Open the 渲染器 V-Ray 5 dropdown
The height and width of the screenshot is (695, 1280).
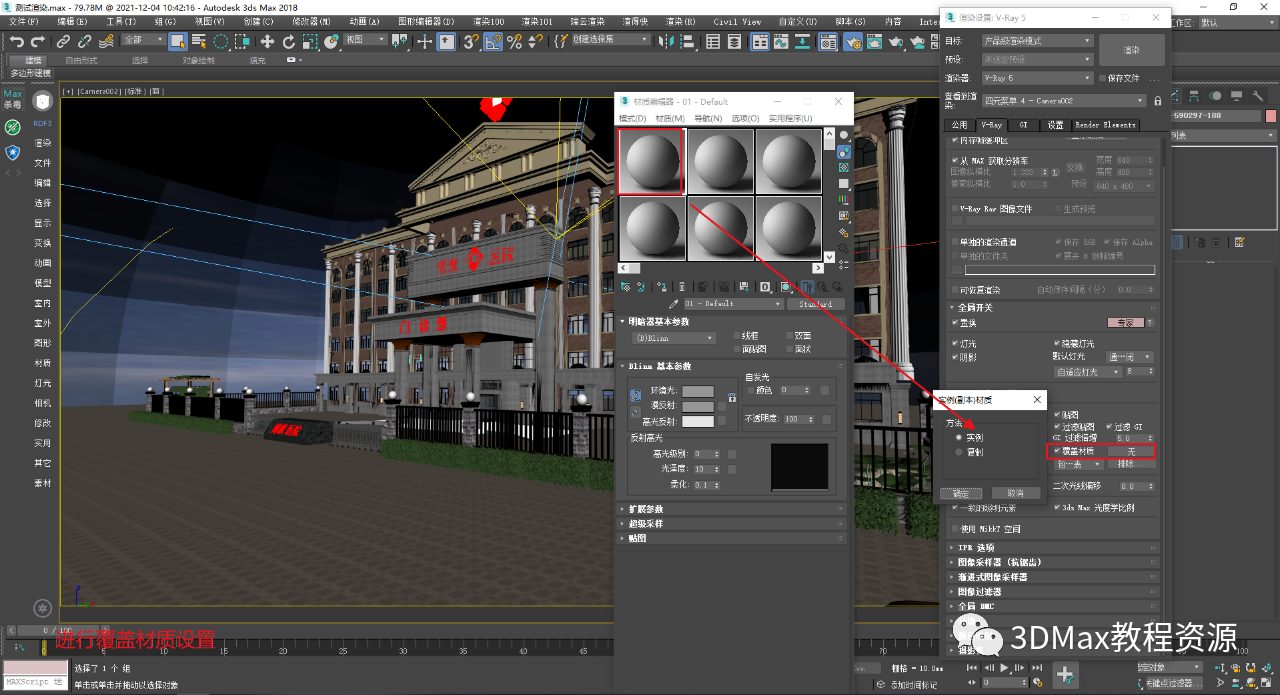[x=1037, y=78]
